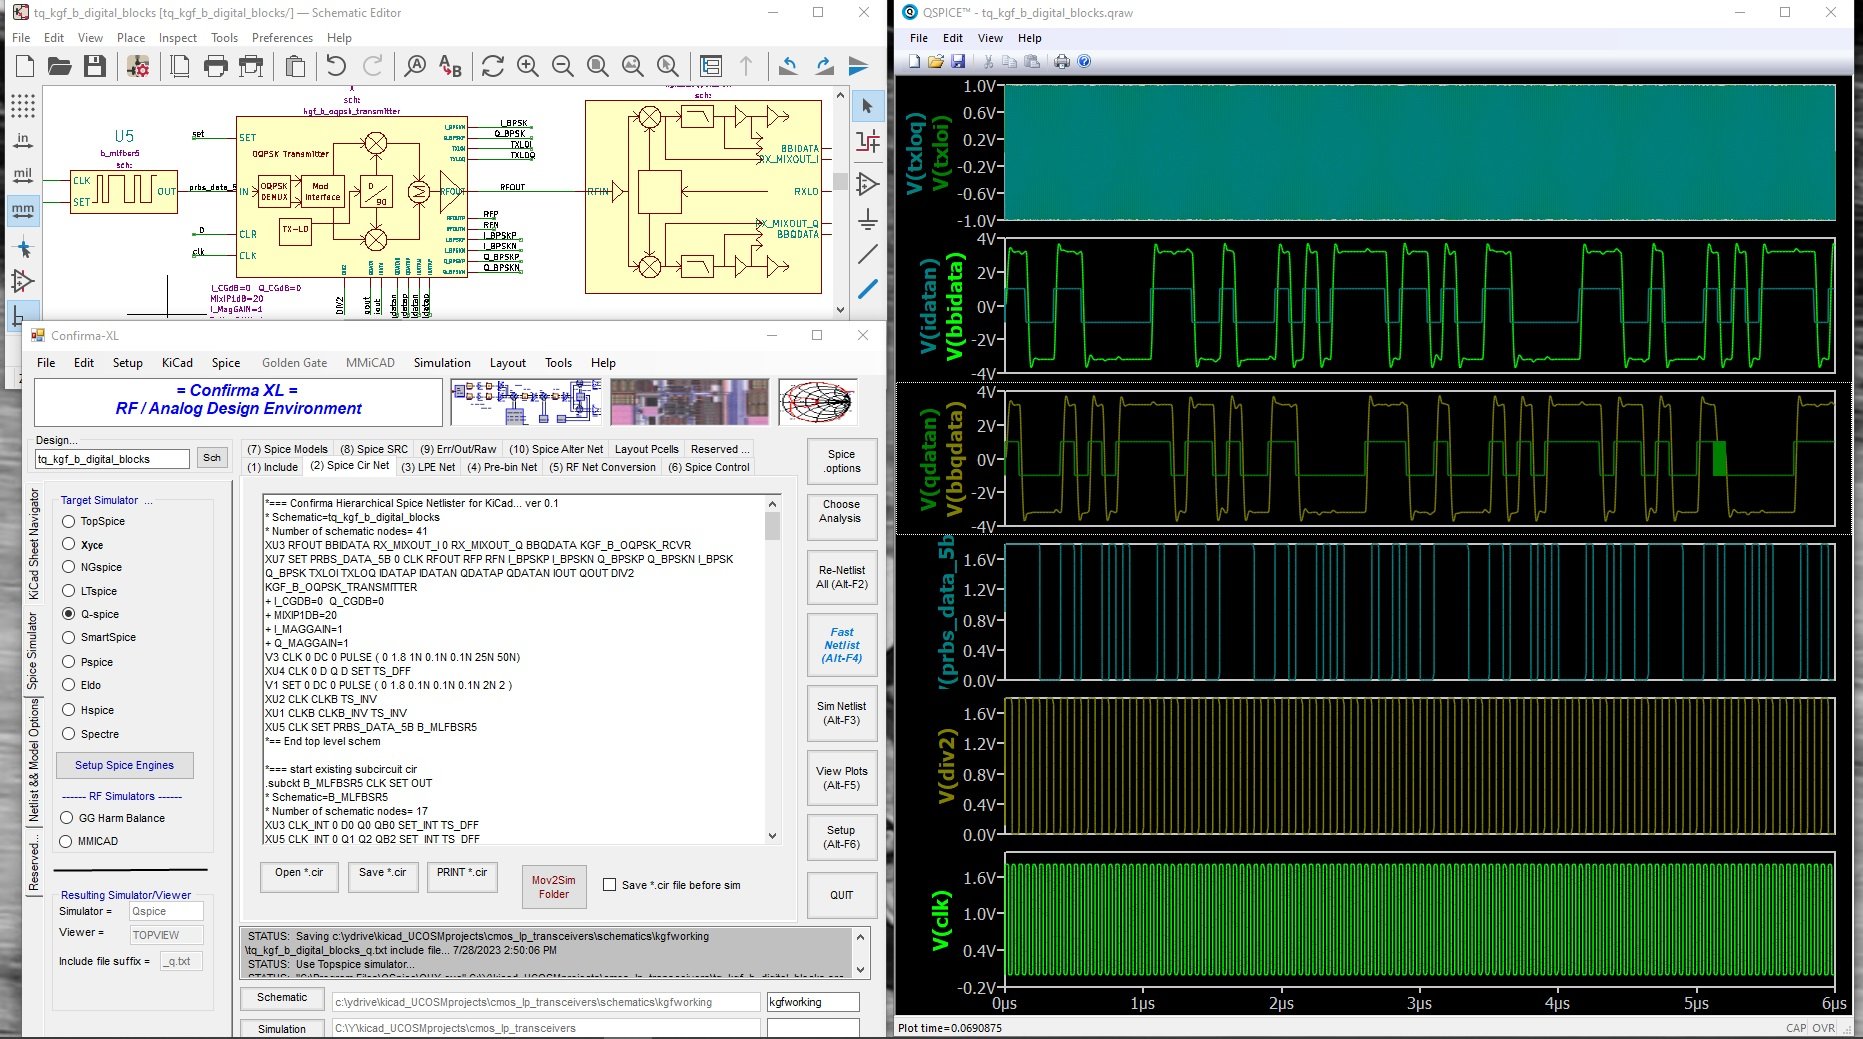Undo last schematic edit

(x=336, y=67)
